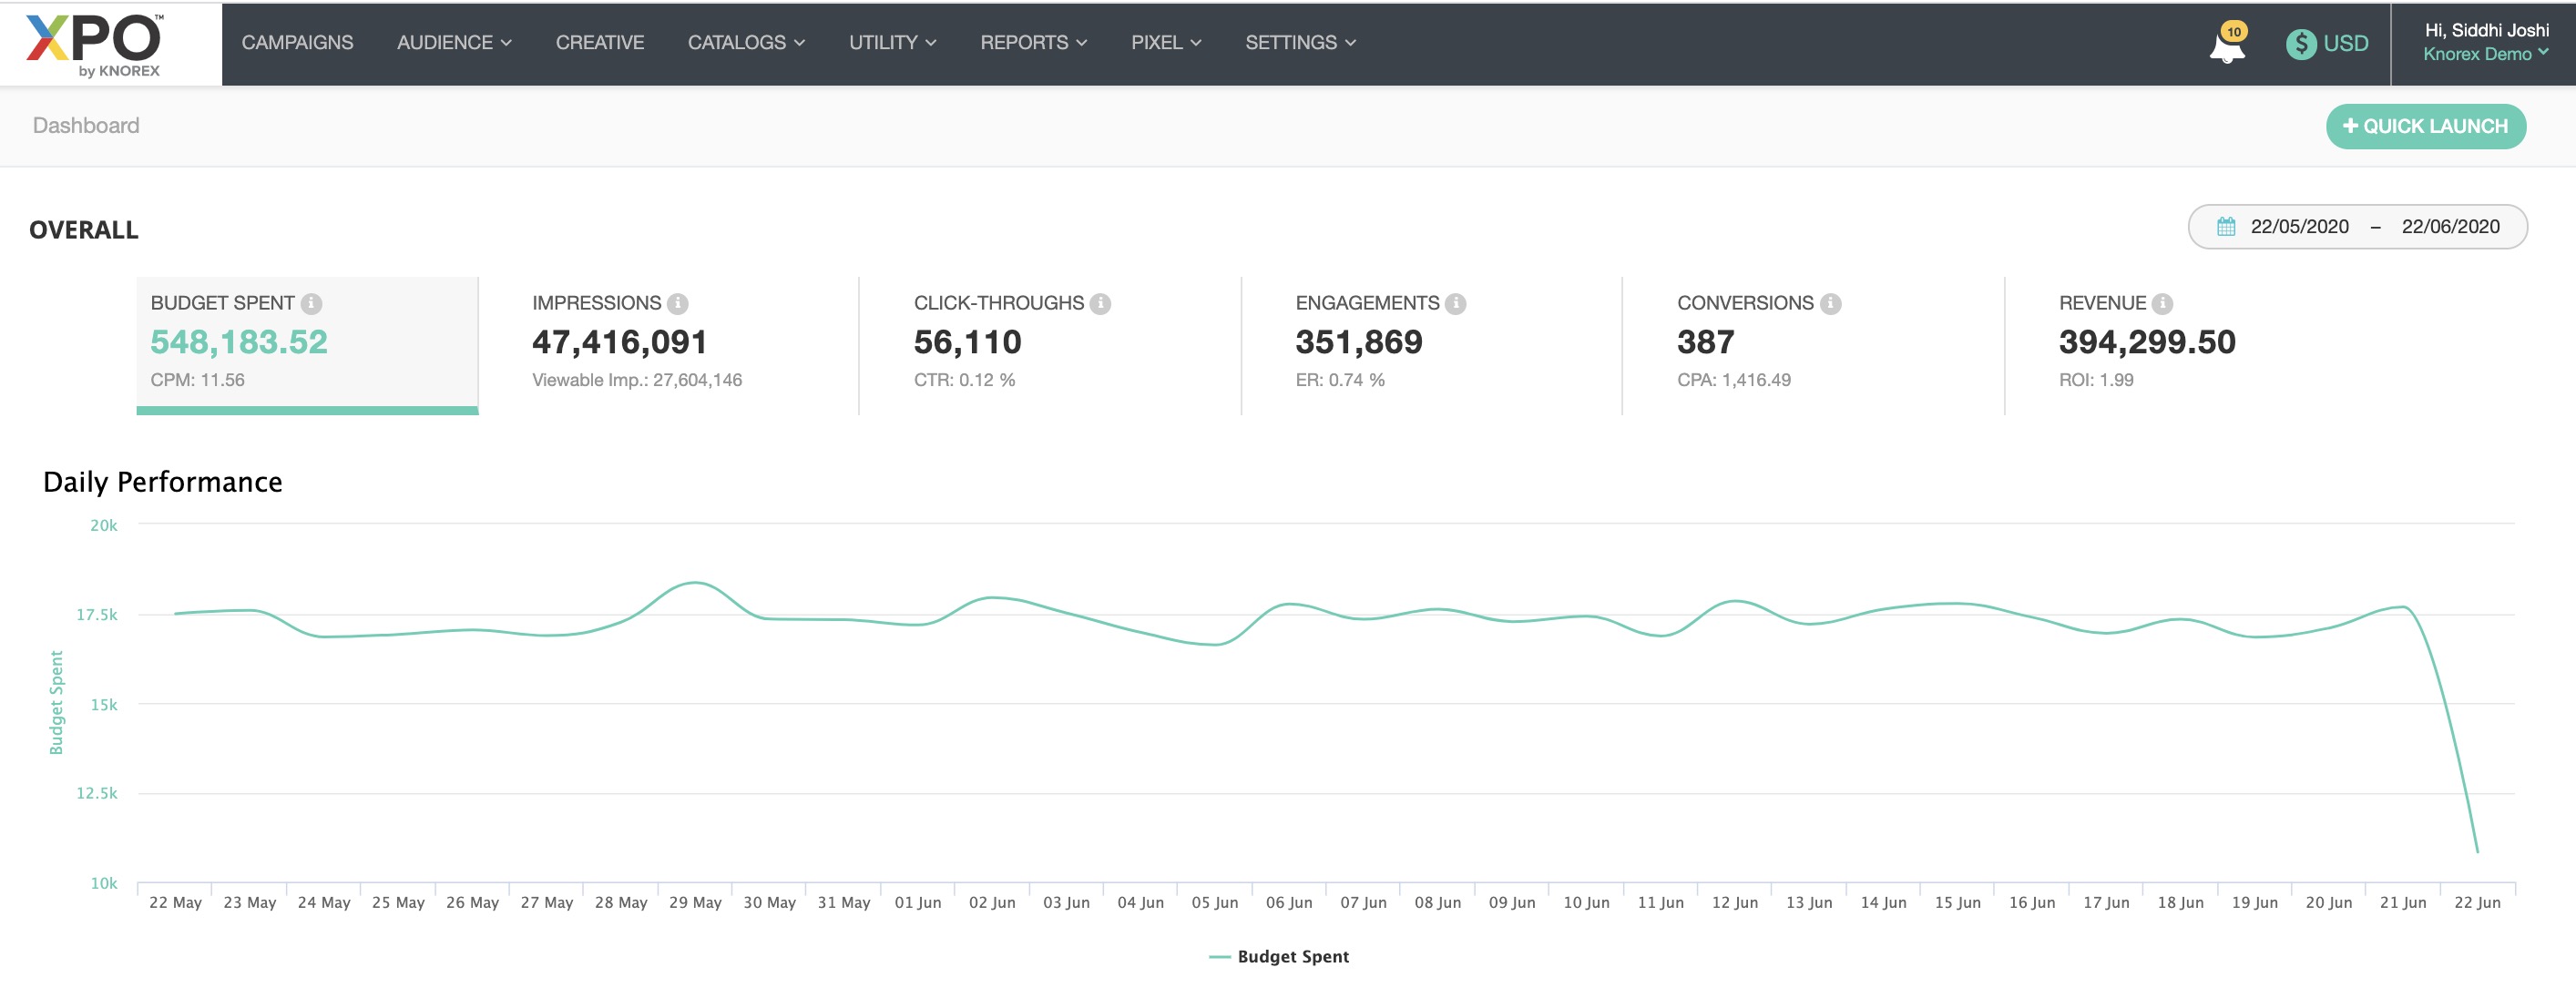Select the Impressions metric card

[x=667, y=343]
